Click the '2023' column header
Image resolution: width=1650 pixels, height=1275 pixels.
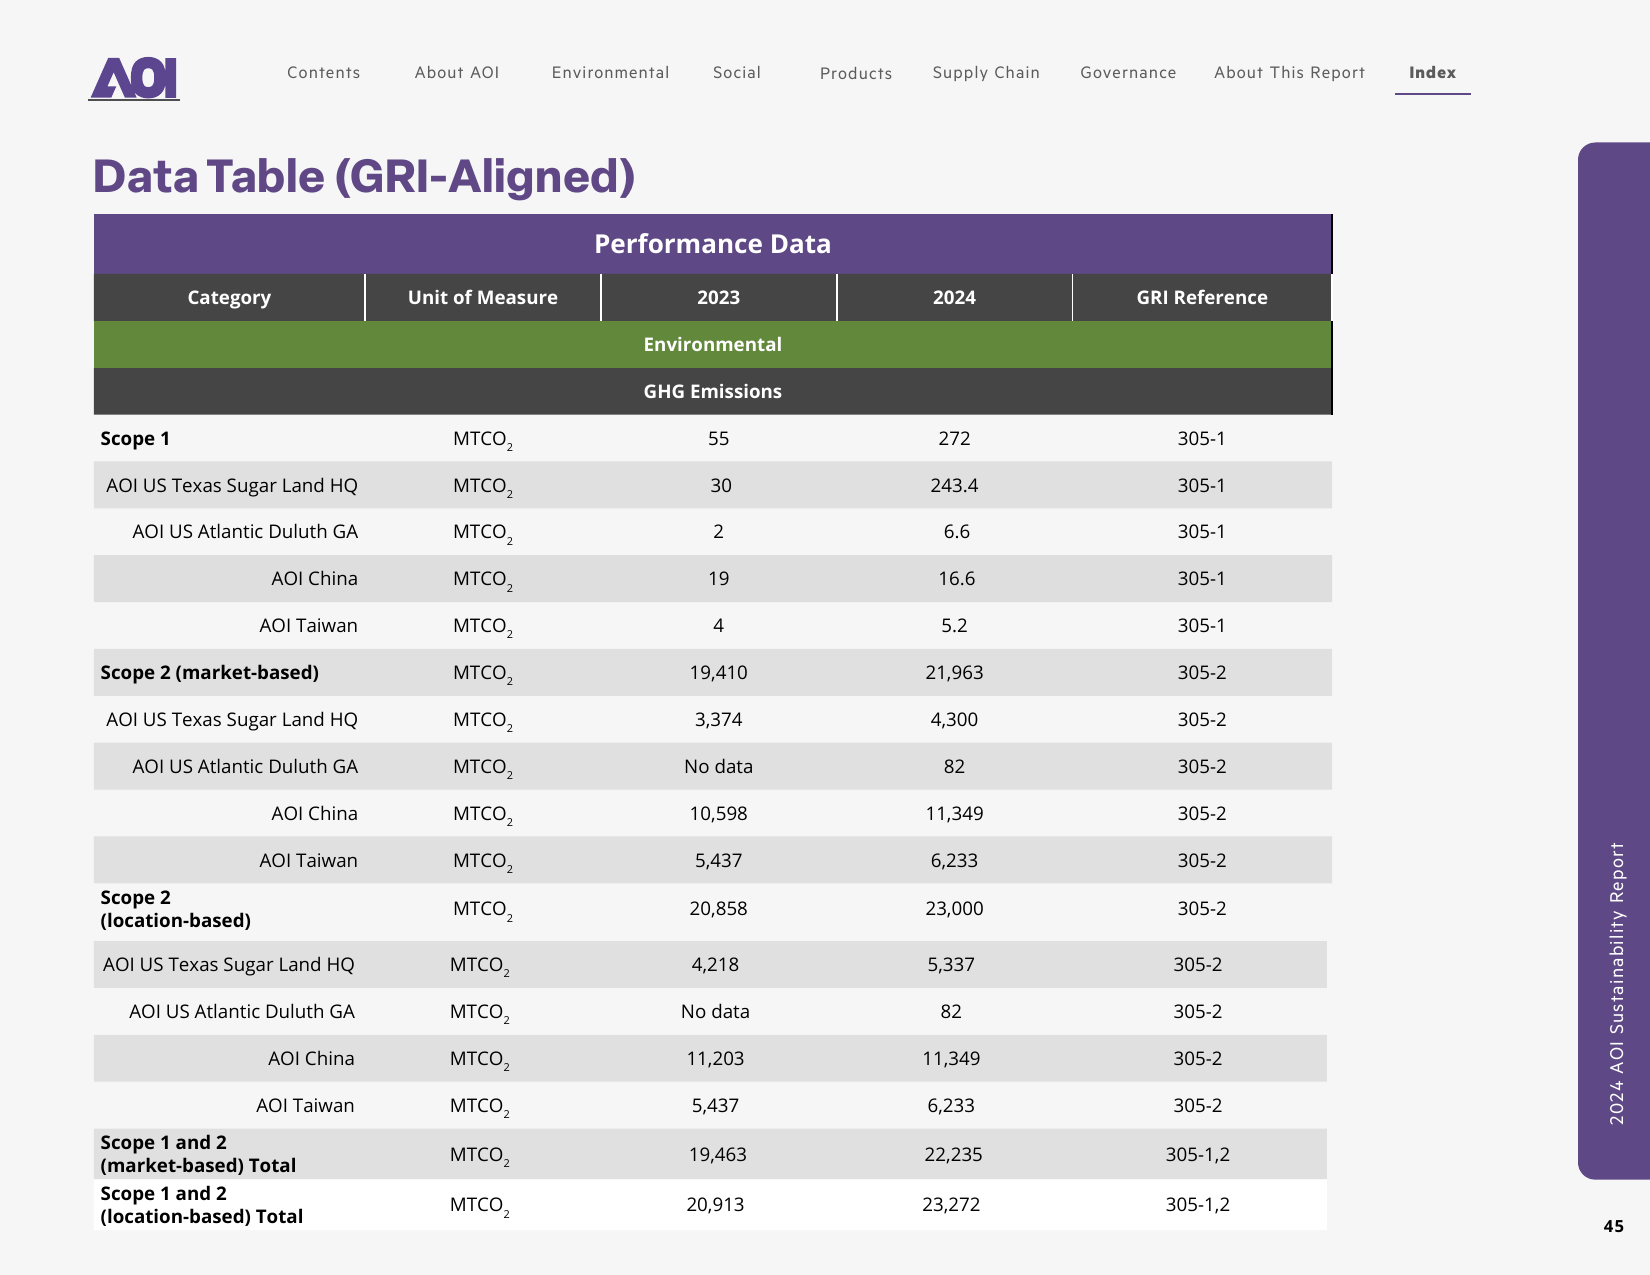[718, 298]
